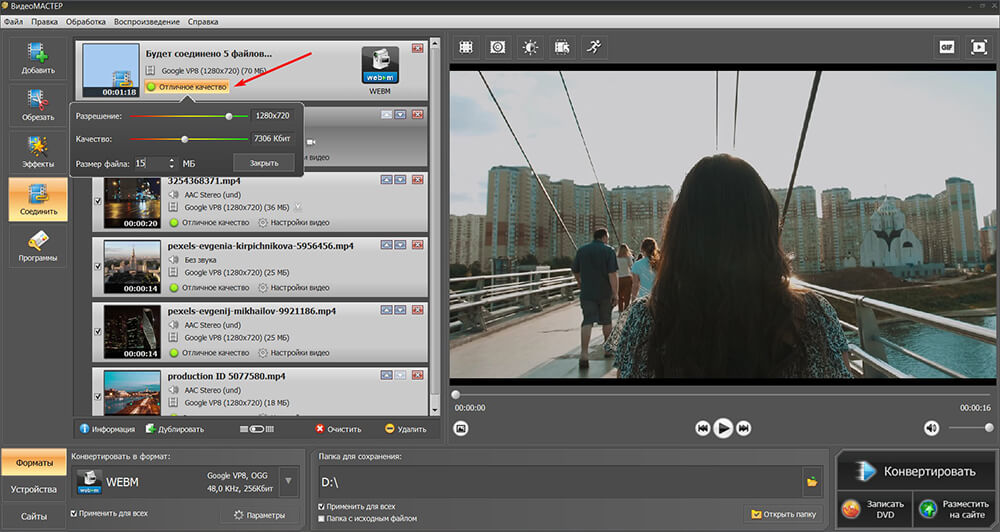The height and width of the screenshot is (532, 1000).
Task: Move pexels-evgenia-kirpichnikova-5956456.mp4 up in the list
Action: [x=386, y=245]
